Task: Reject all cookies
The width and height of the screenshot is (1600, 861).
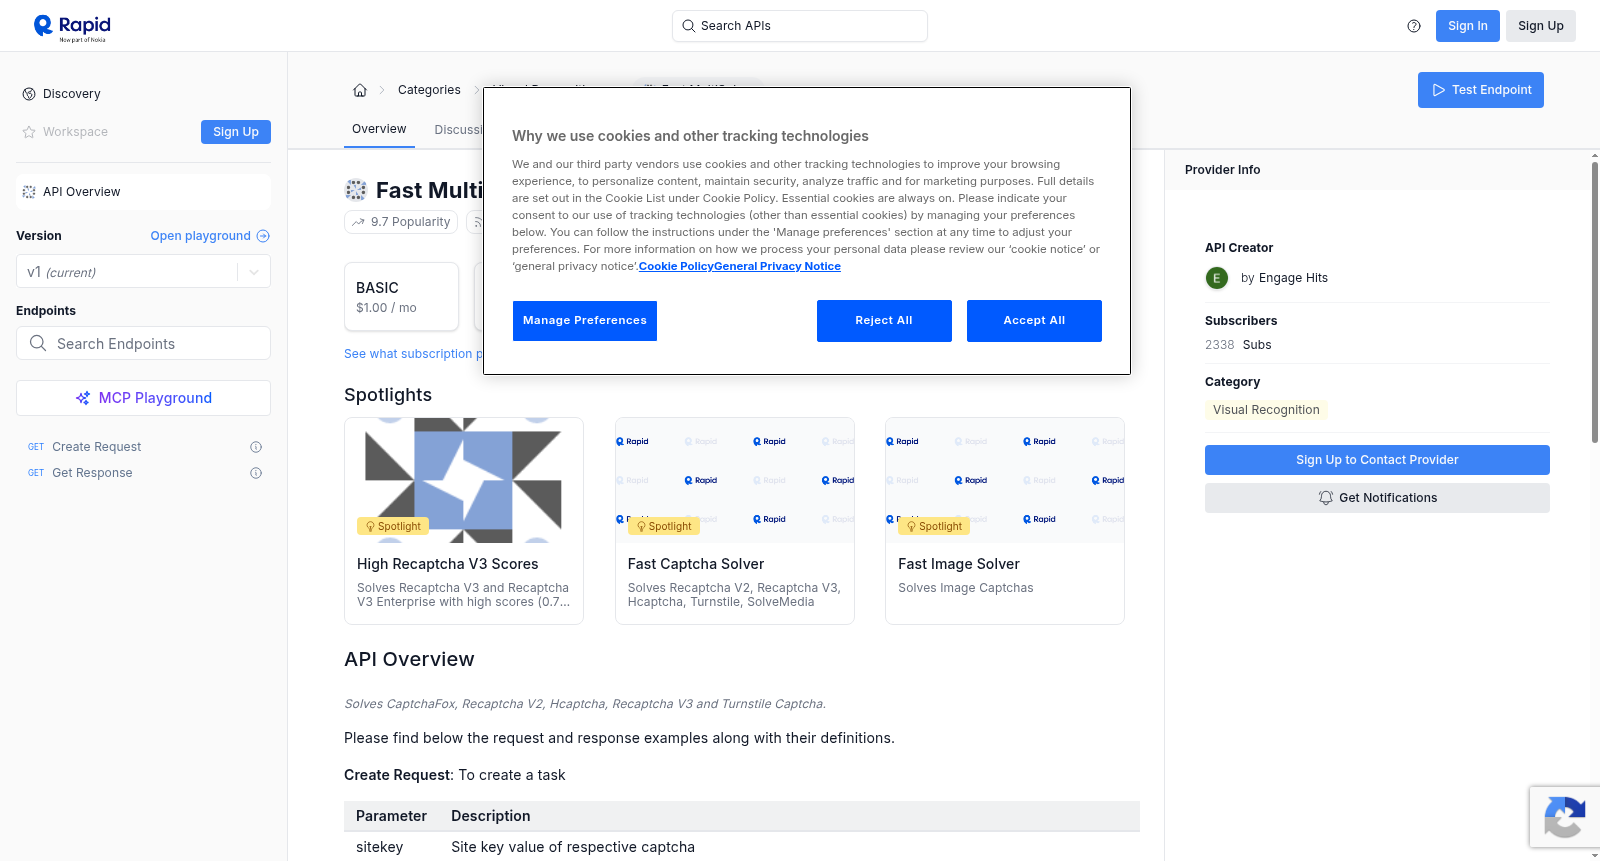Action: tap(884, 321)
